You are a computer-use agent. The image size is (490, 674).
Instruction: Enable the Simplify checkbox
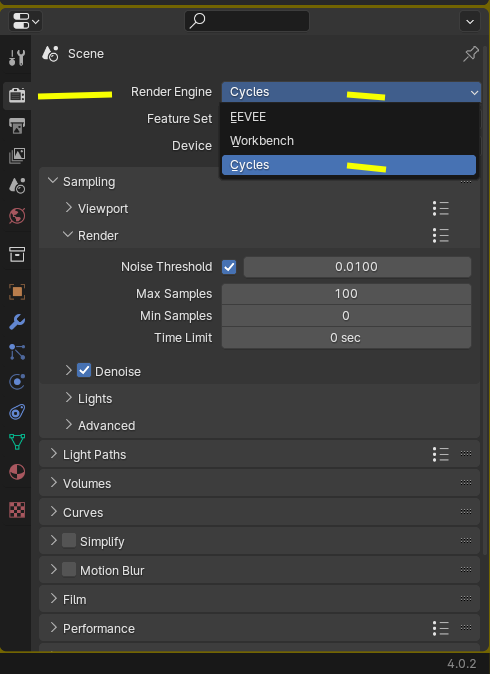click(69, 540)
